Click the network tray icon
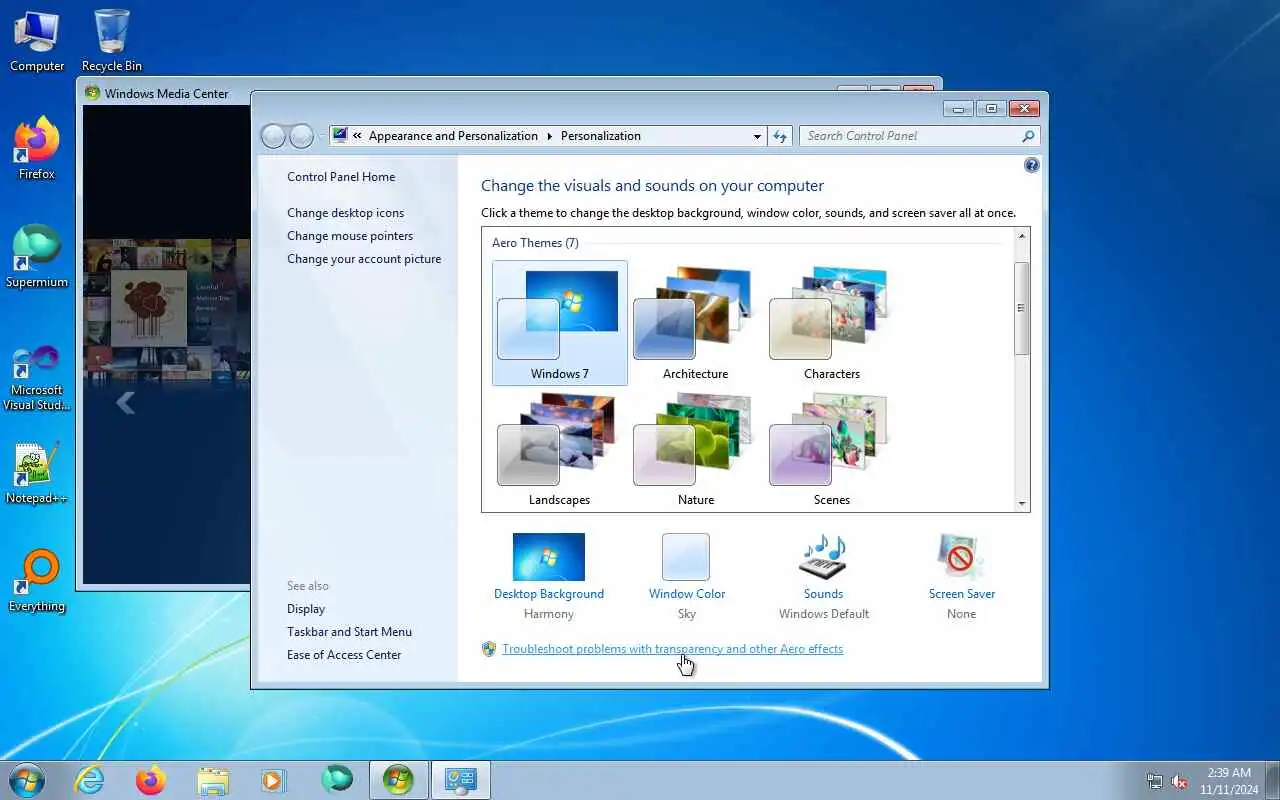Screen dimensions: 1280x800 (1155, 782)
